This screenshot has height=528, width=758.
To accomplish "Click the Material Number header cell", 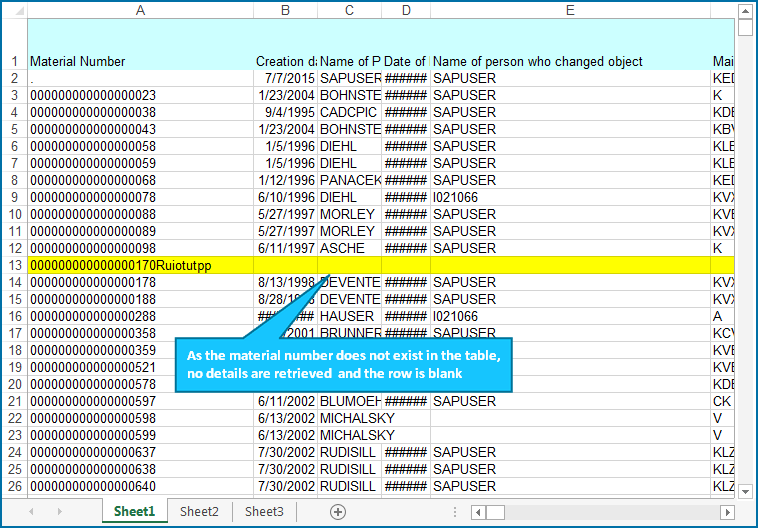I will [140, 61].
